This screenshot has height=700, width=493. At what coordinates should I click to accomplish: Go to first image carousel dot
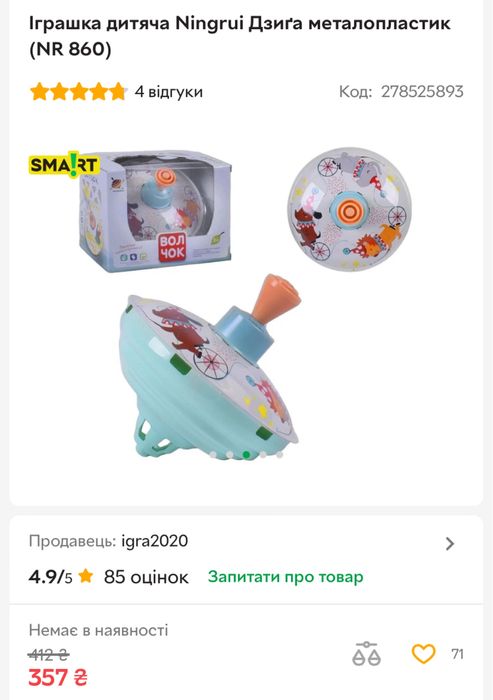[213, 454]
